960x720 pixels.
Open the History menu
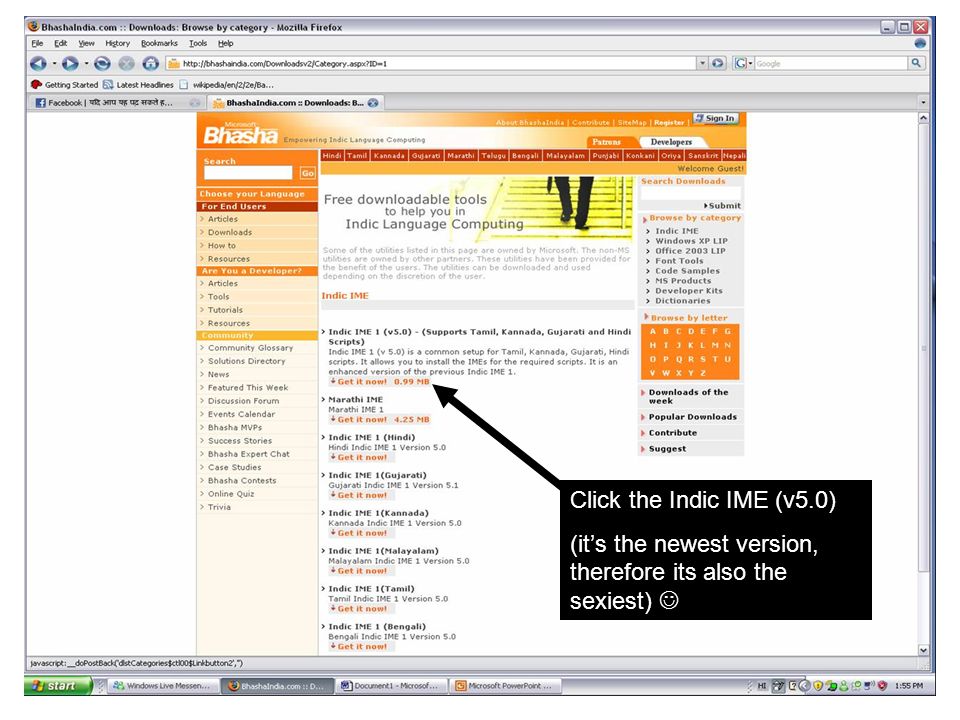118,43
